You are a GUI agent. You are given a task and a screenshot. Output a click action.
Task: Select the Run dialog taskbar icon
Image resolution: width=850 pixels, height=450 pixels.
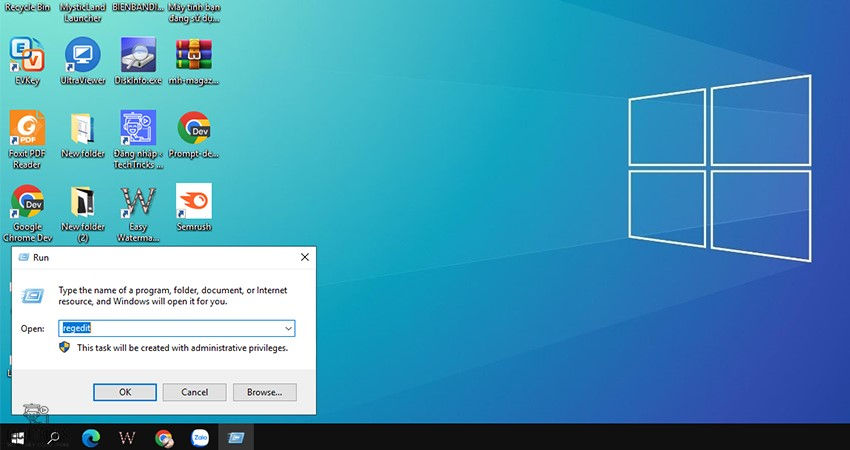pyautogui.click(x=236, y=437)
